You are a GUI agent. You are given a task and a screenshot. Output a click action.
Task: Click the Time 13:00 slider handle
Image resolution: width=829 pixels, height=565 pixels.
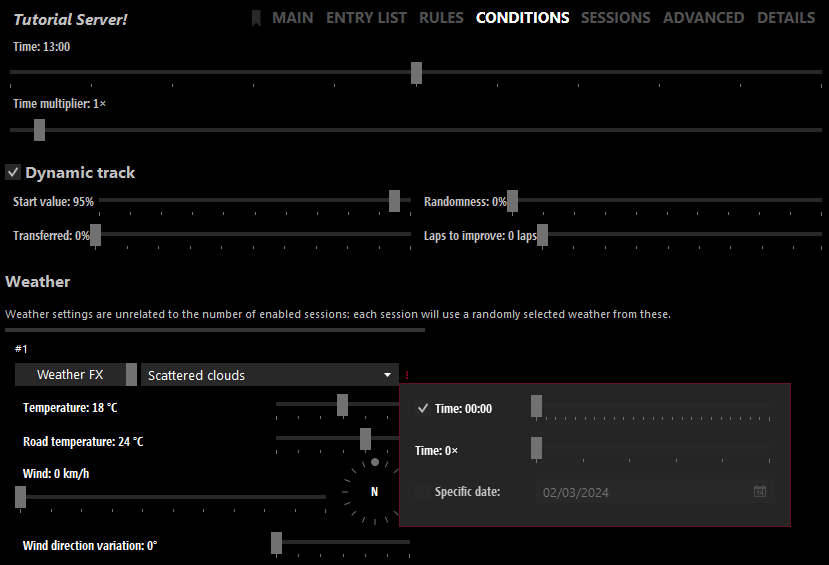pyautogui.click(x=416, y=73)
